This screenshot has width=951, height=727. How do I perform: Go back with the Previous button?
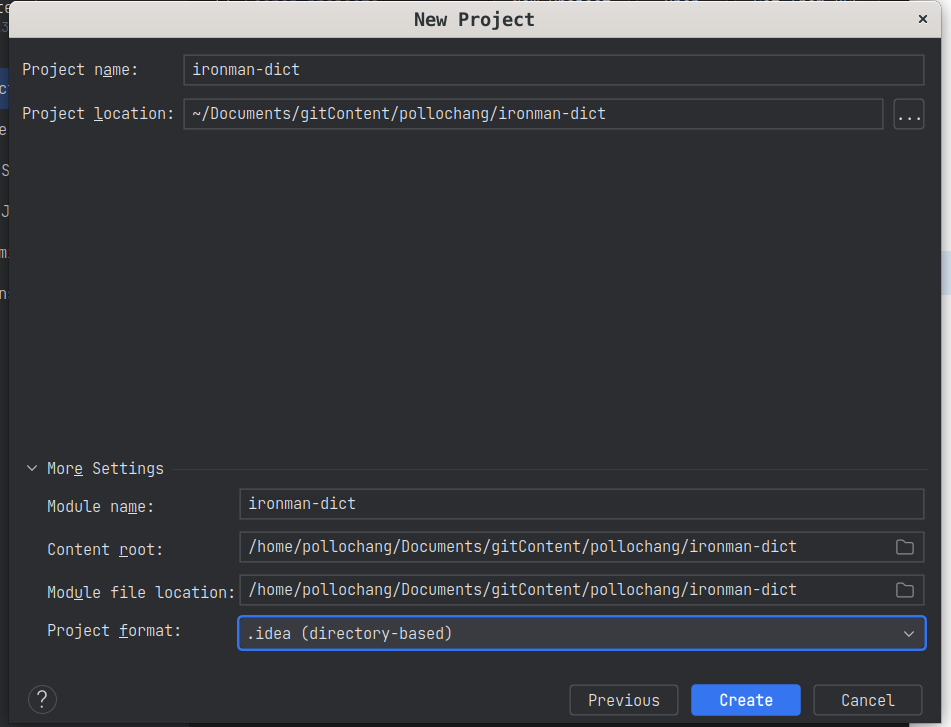point(623,700)
